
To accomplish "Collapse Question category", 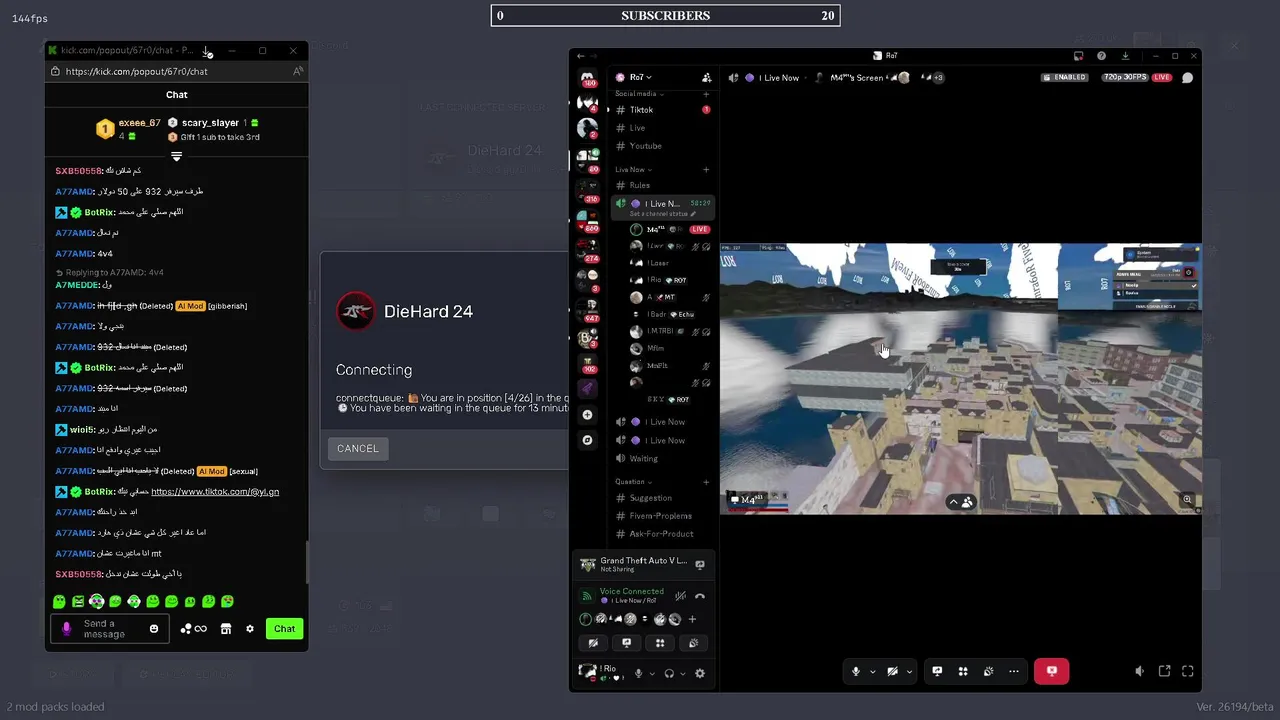I will point(632,481).
